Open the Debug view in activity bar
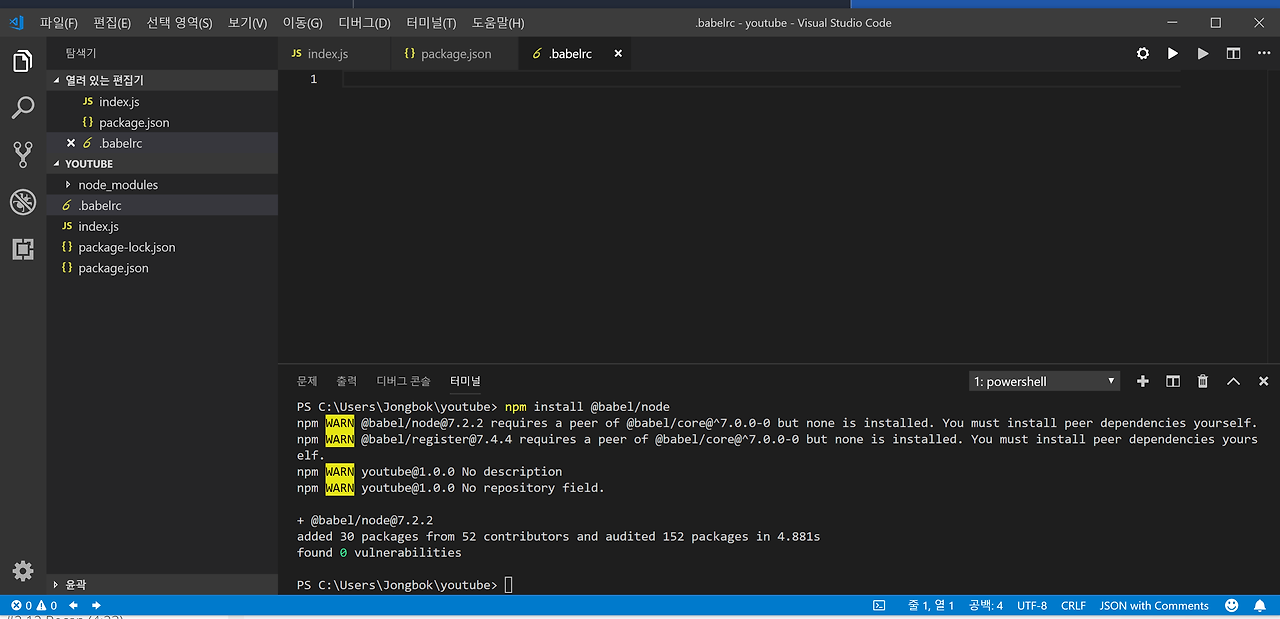This screenshot has height=619, width=1280. (x=23, y=202)
